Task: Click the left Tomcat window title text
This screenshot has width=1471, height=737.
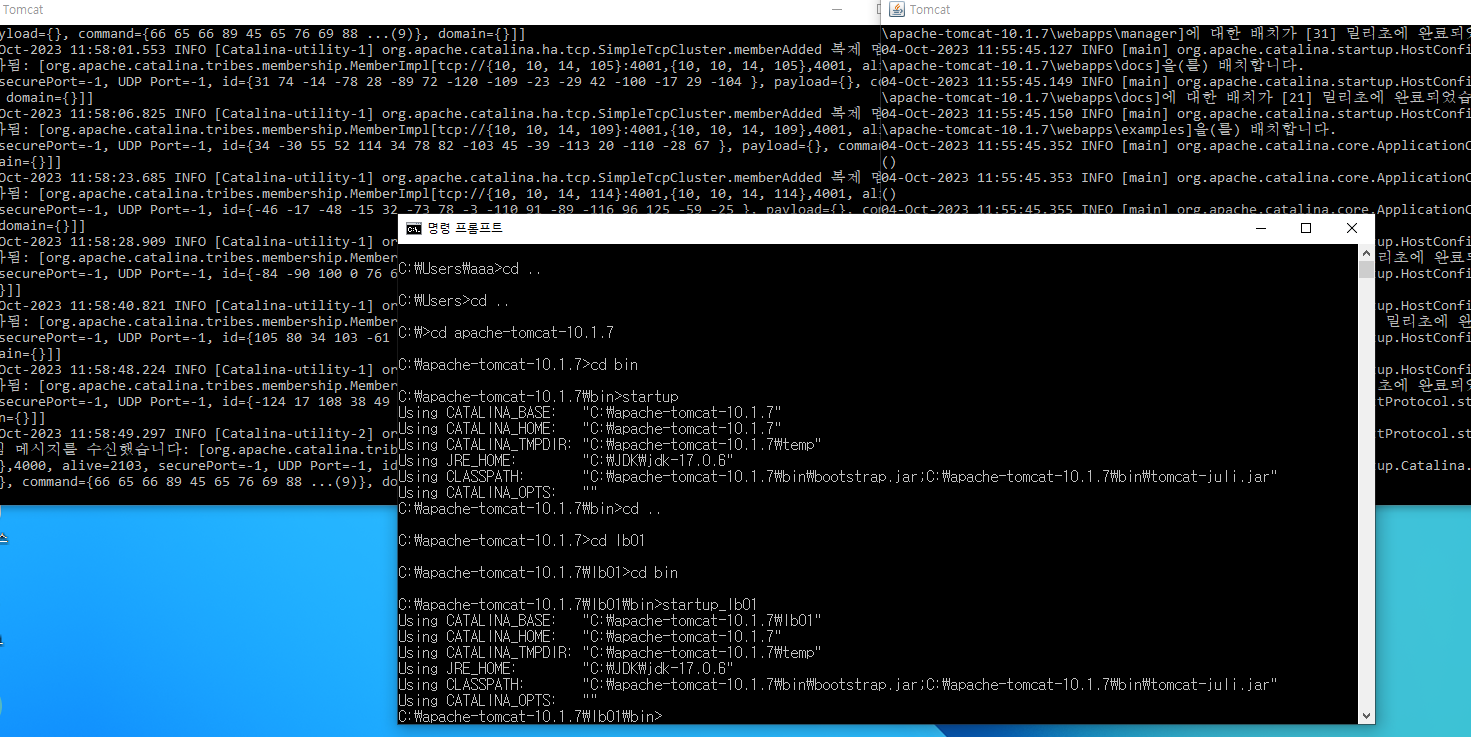Action: [22, 9]
